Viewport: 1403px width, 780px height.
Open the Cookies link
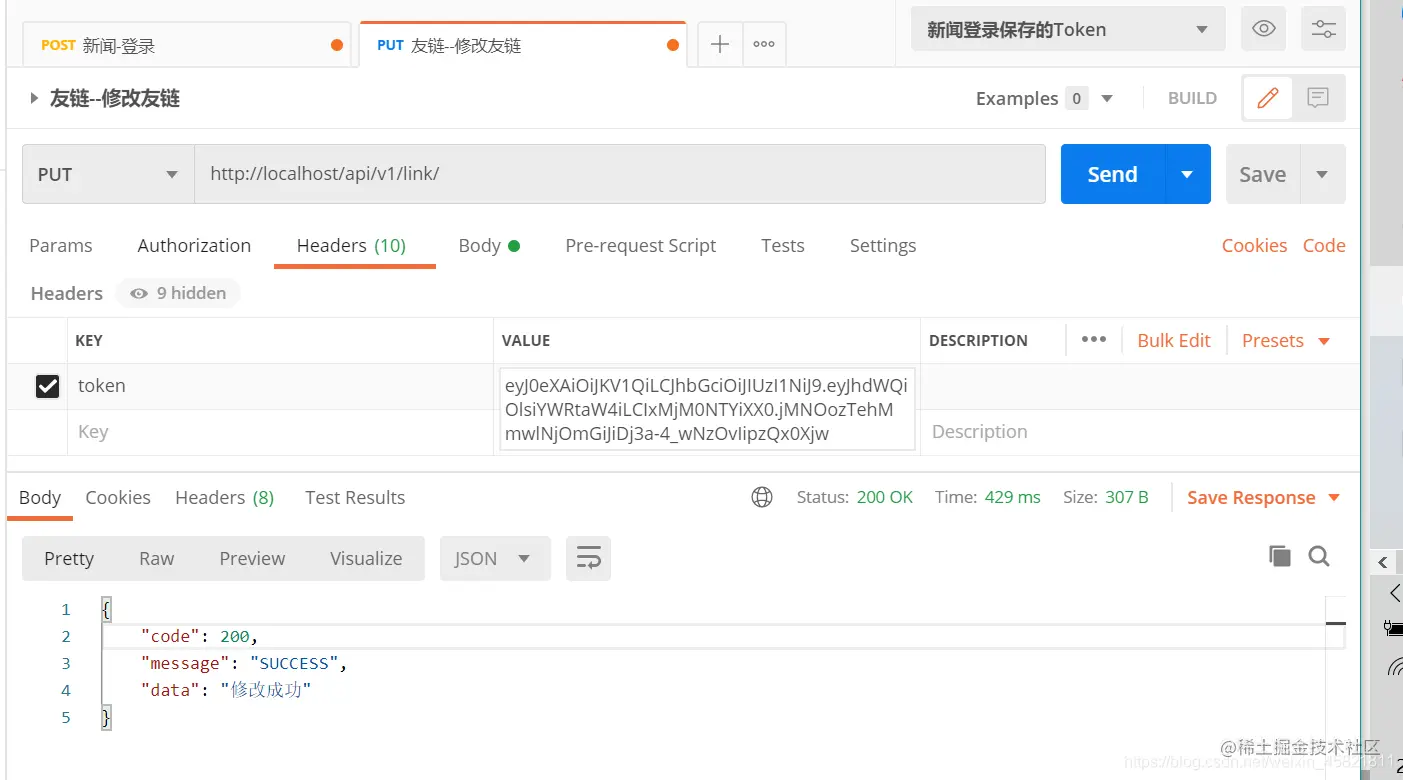coord(1254,245)
